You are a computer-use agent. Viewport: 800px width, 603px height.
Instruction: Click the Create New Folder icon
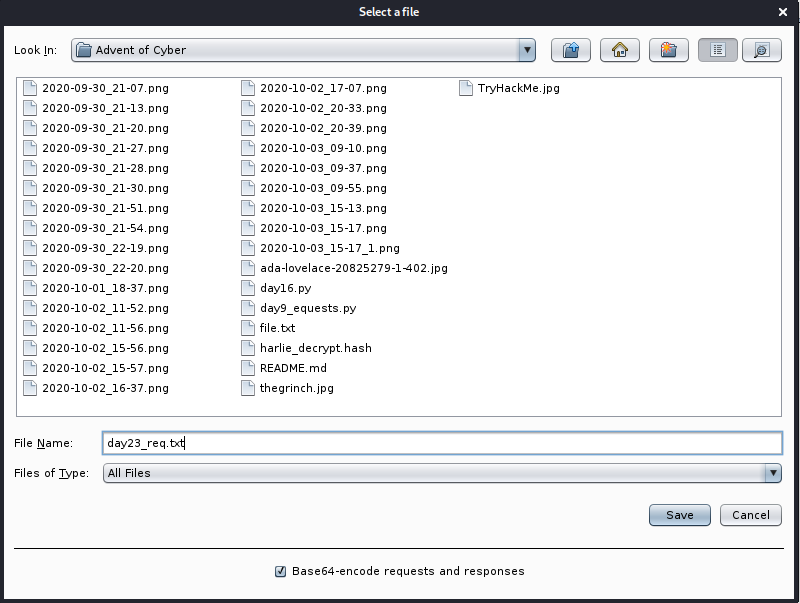pos(669,50)
